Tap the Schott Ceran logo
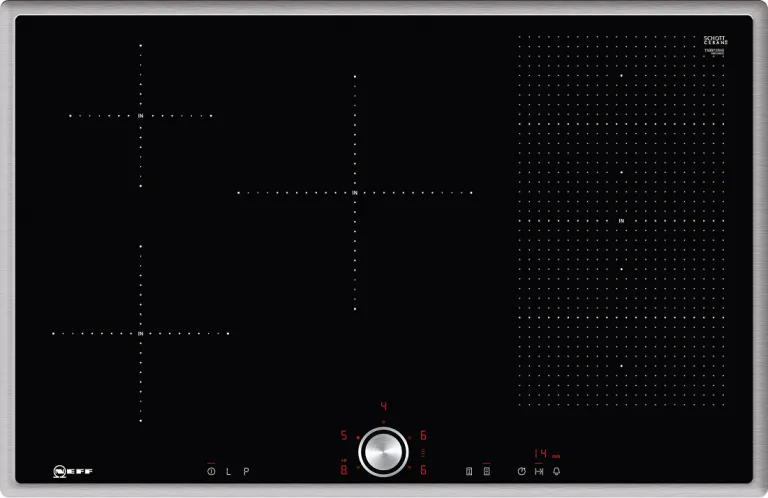 click(x=716, y=41)
